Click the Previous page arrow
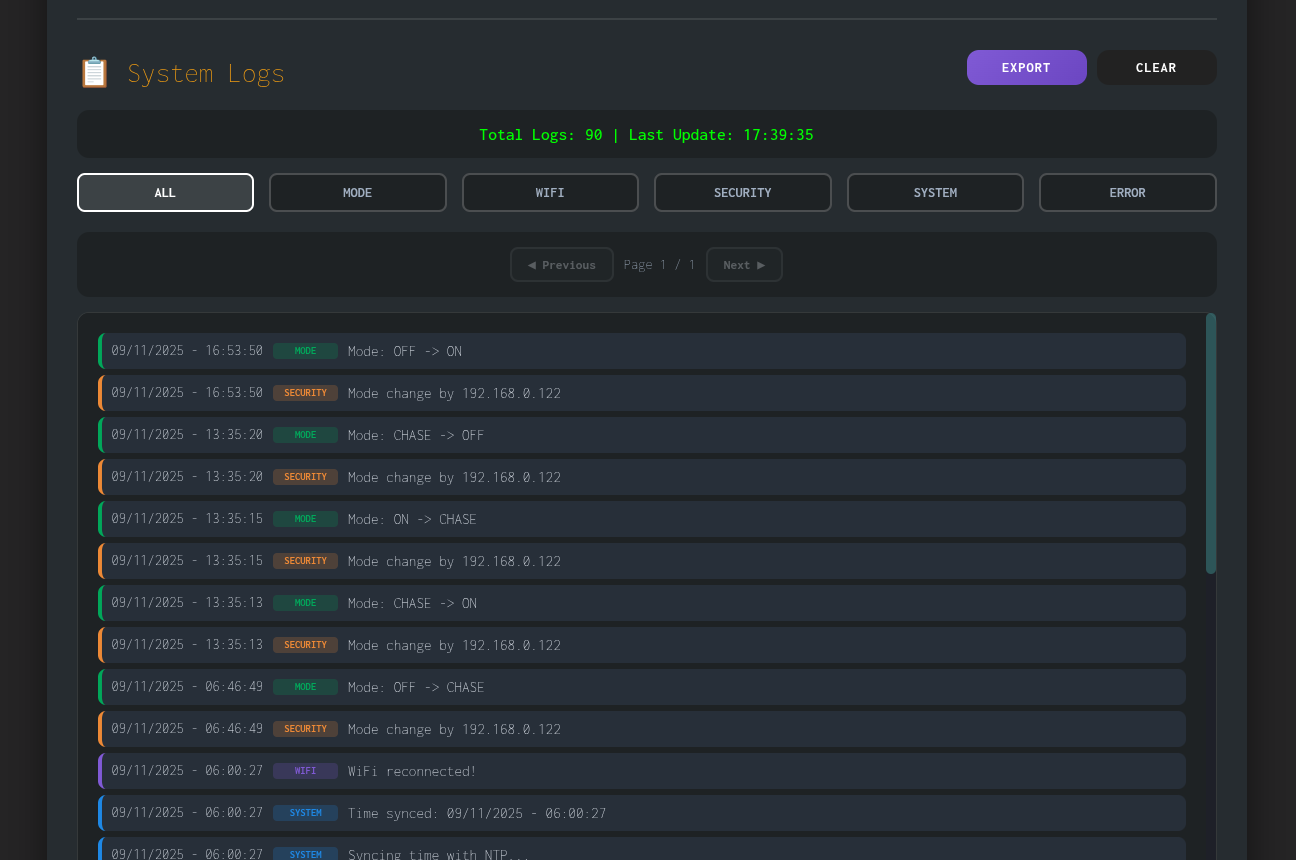This screenshot has width=1296, height=860. click(561, 264)
